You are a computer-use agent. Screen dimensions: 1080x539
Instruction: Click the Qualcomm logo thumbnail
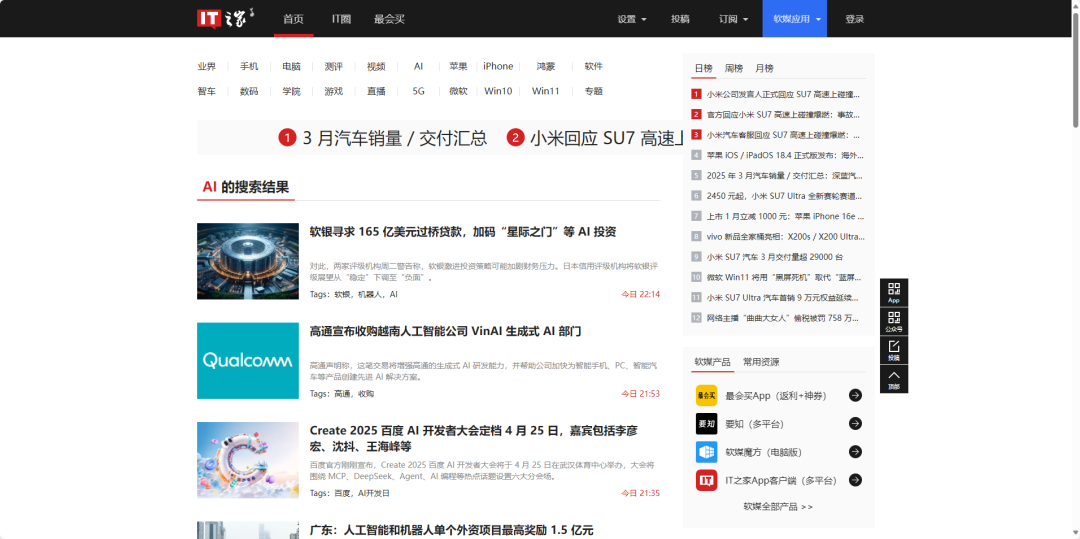[248, 361]
